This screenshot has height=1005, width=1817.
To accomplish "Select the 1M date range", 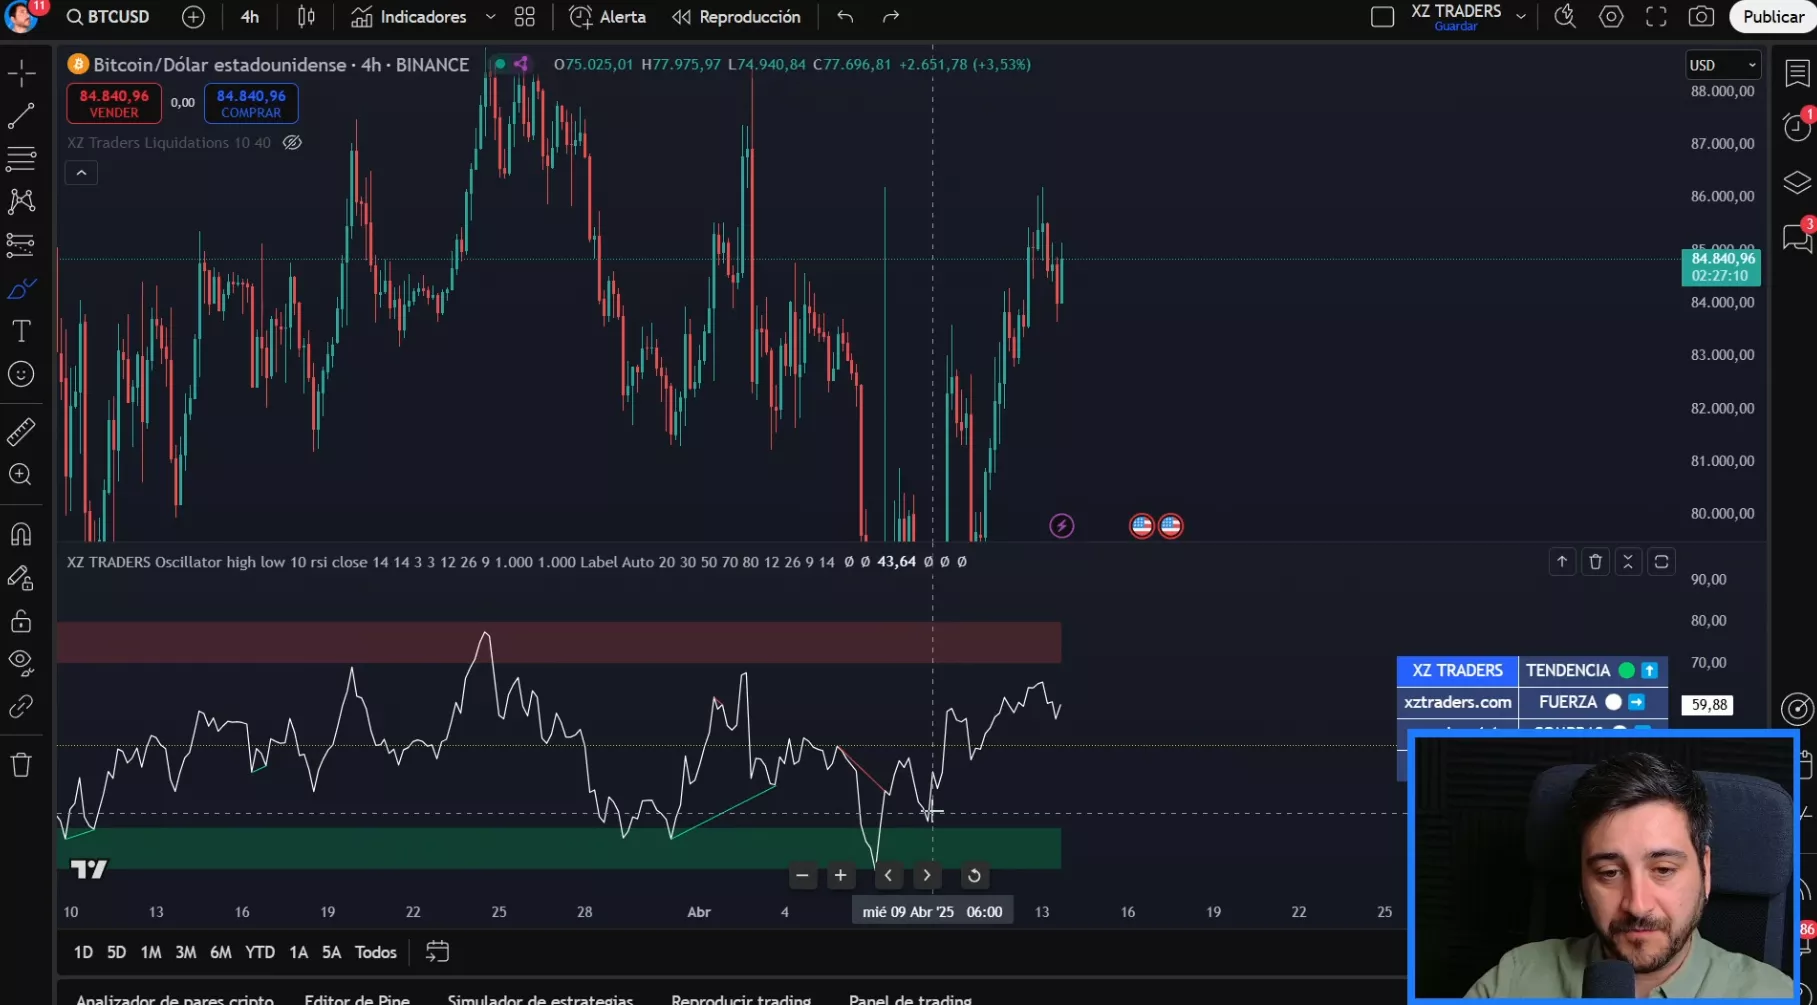I will pyautogui.click(x=151, y=952).
